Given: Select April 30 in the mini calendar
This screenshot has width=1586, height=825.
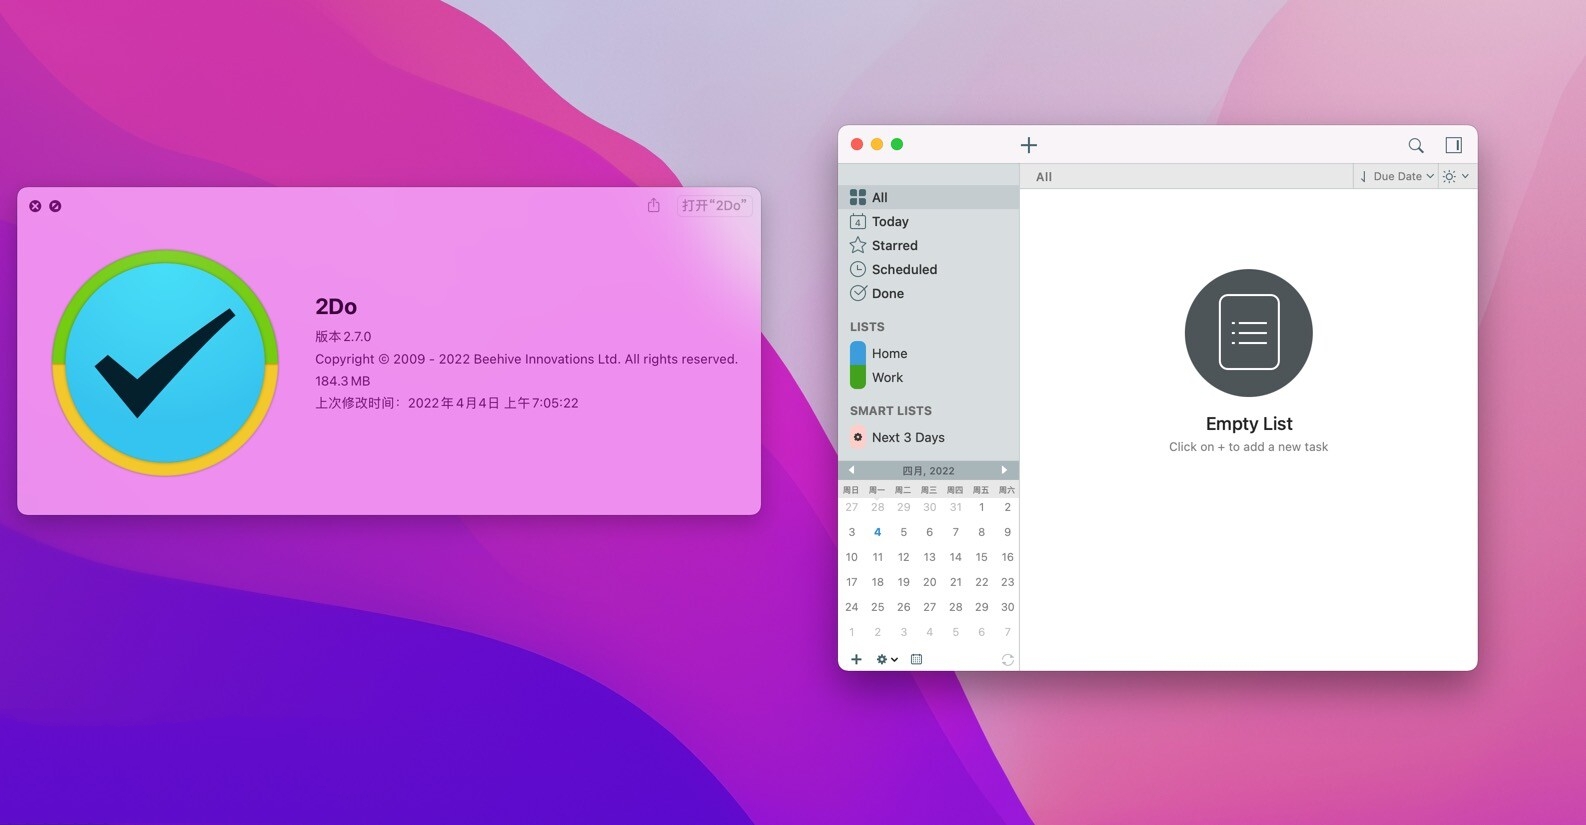Looking at the screenshot, I should [x=1007, y=607].
